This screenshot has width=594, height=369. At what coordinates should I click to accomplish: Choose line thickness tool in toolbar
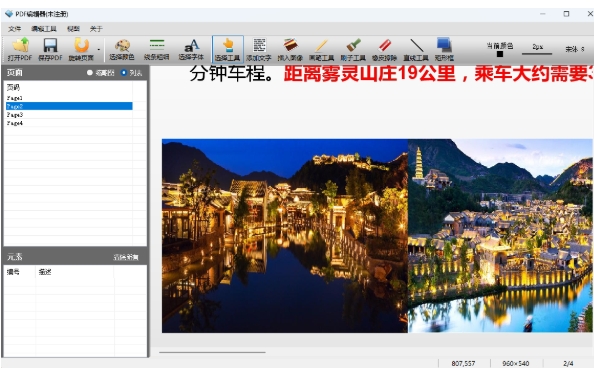pyautogui.click(x=156, y=49)
